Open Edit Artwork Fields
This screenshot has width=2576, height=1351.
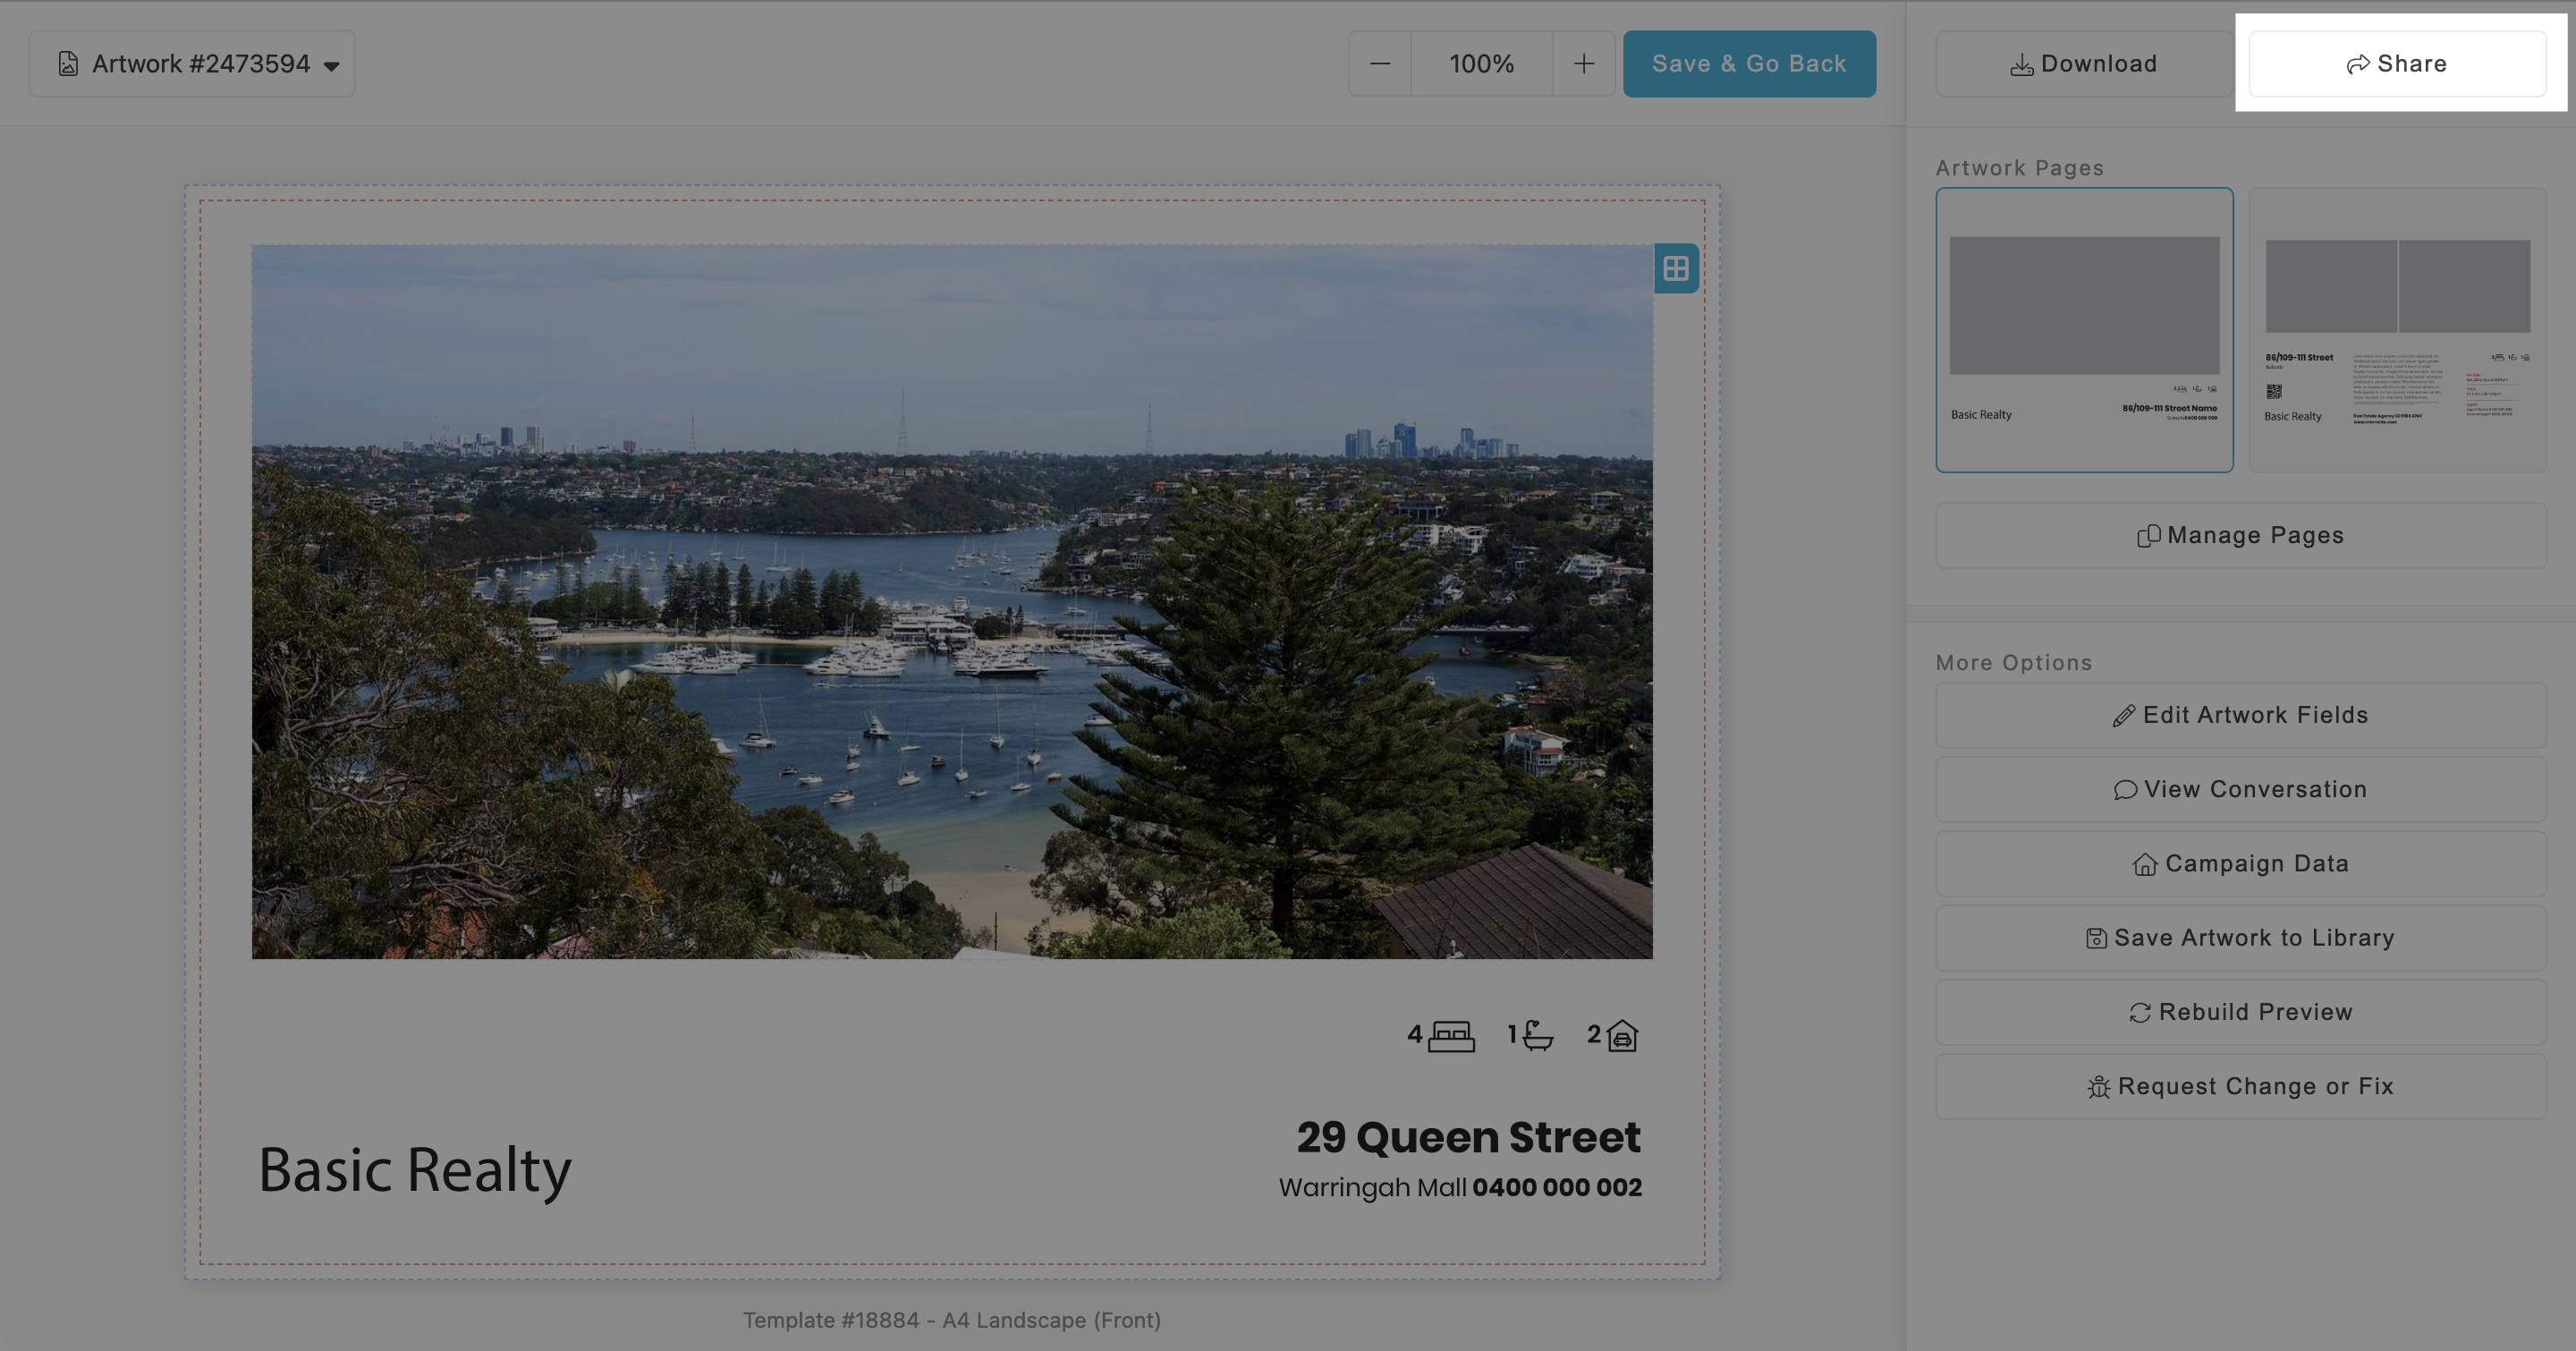[x=2240, y=715]
